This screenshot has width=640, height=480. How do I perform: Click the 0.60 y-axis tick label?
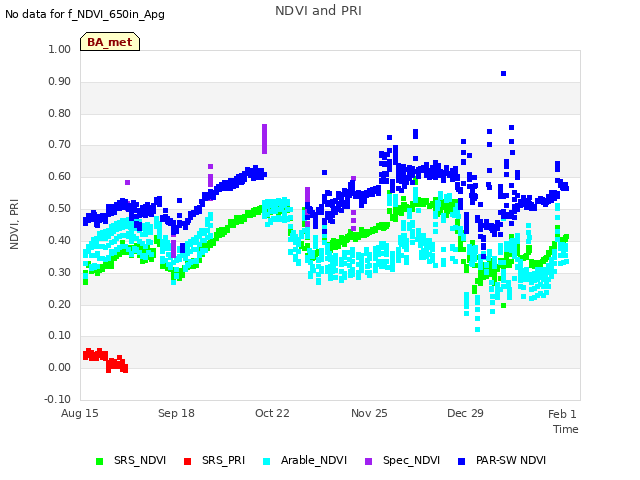click(60, 176)
